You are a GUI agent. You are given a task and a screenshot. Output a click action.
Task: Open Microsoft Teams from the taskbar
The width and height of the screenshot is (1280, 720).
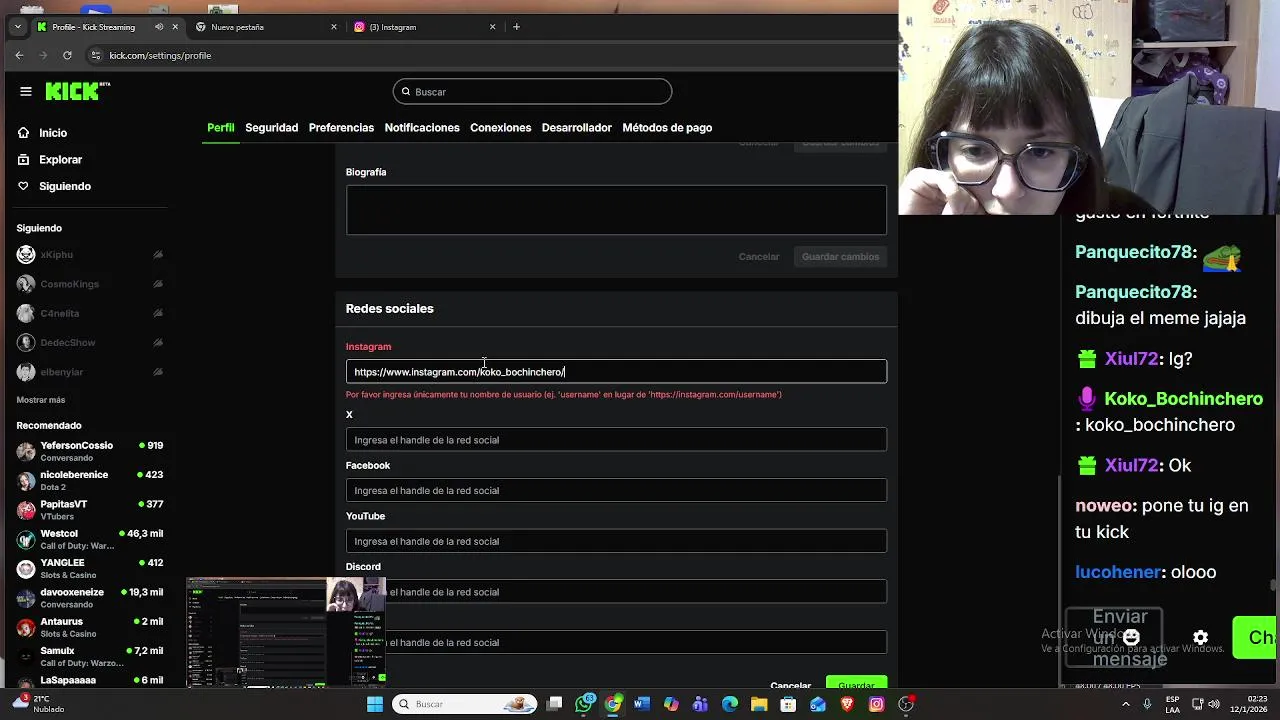point(700,704)
